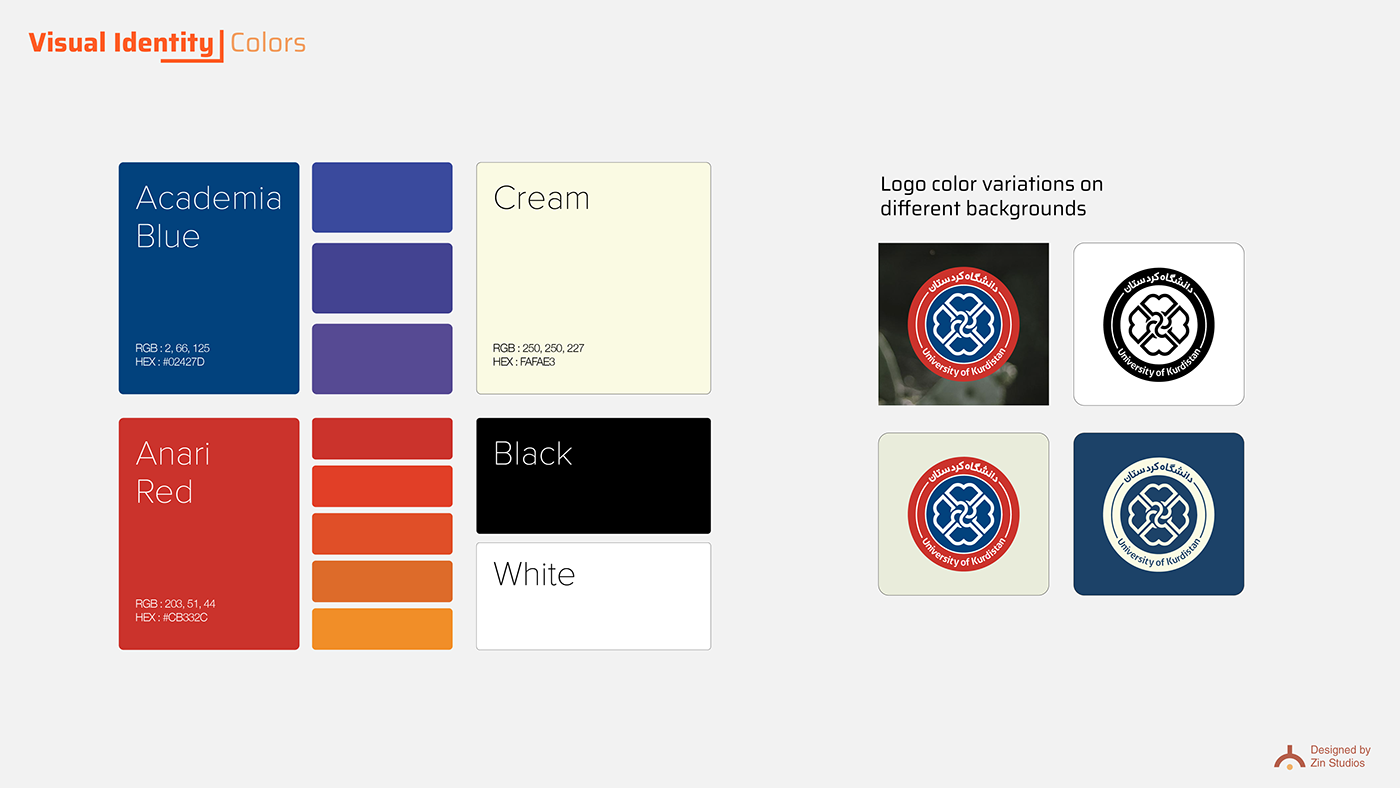Pick the White color swatch

593,596
